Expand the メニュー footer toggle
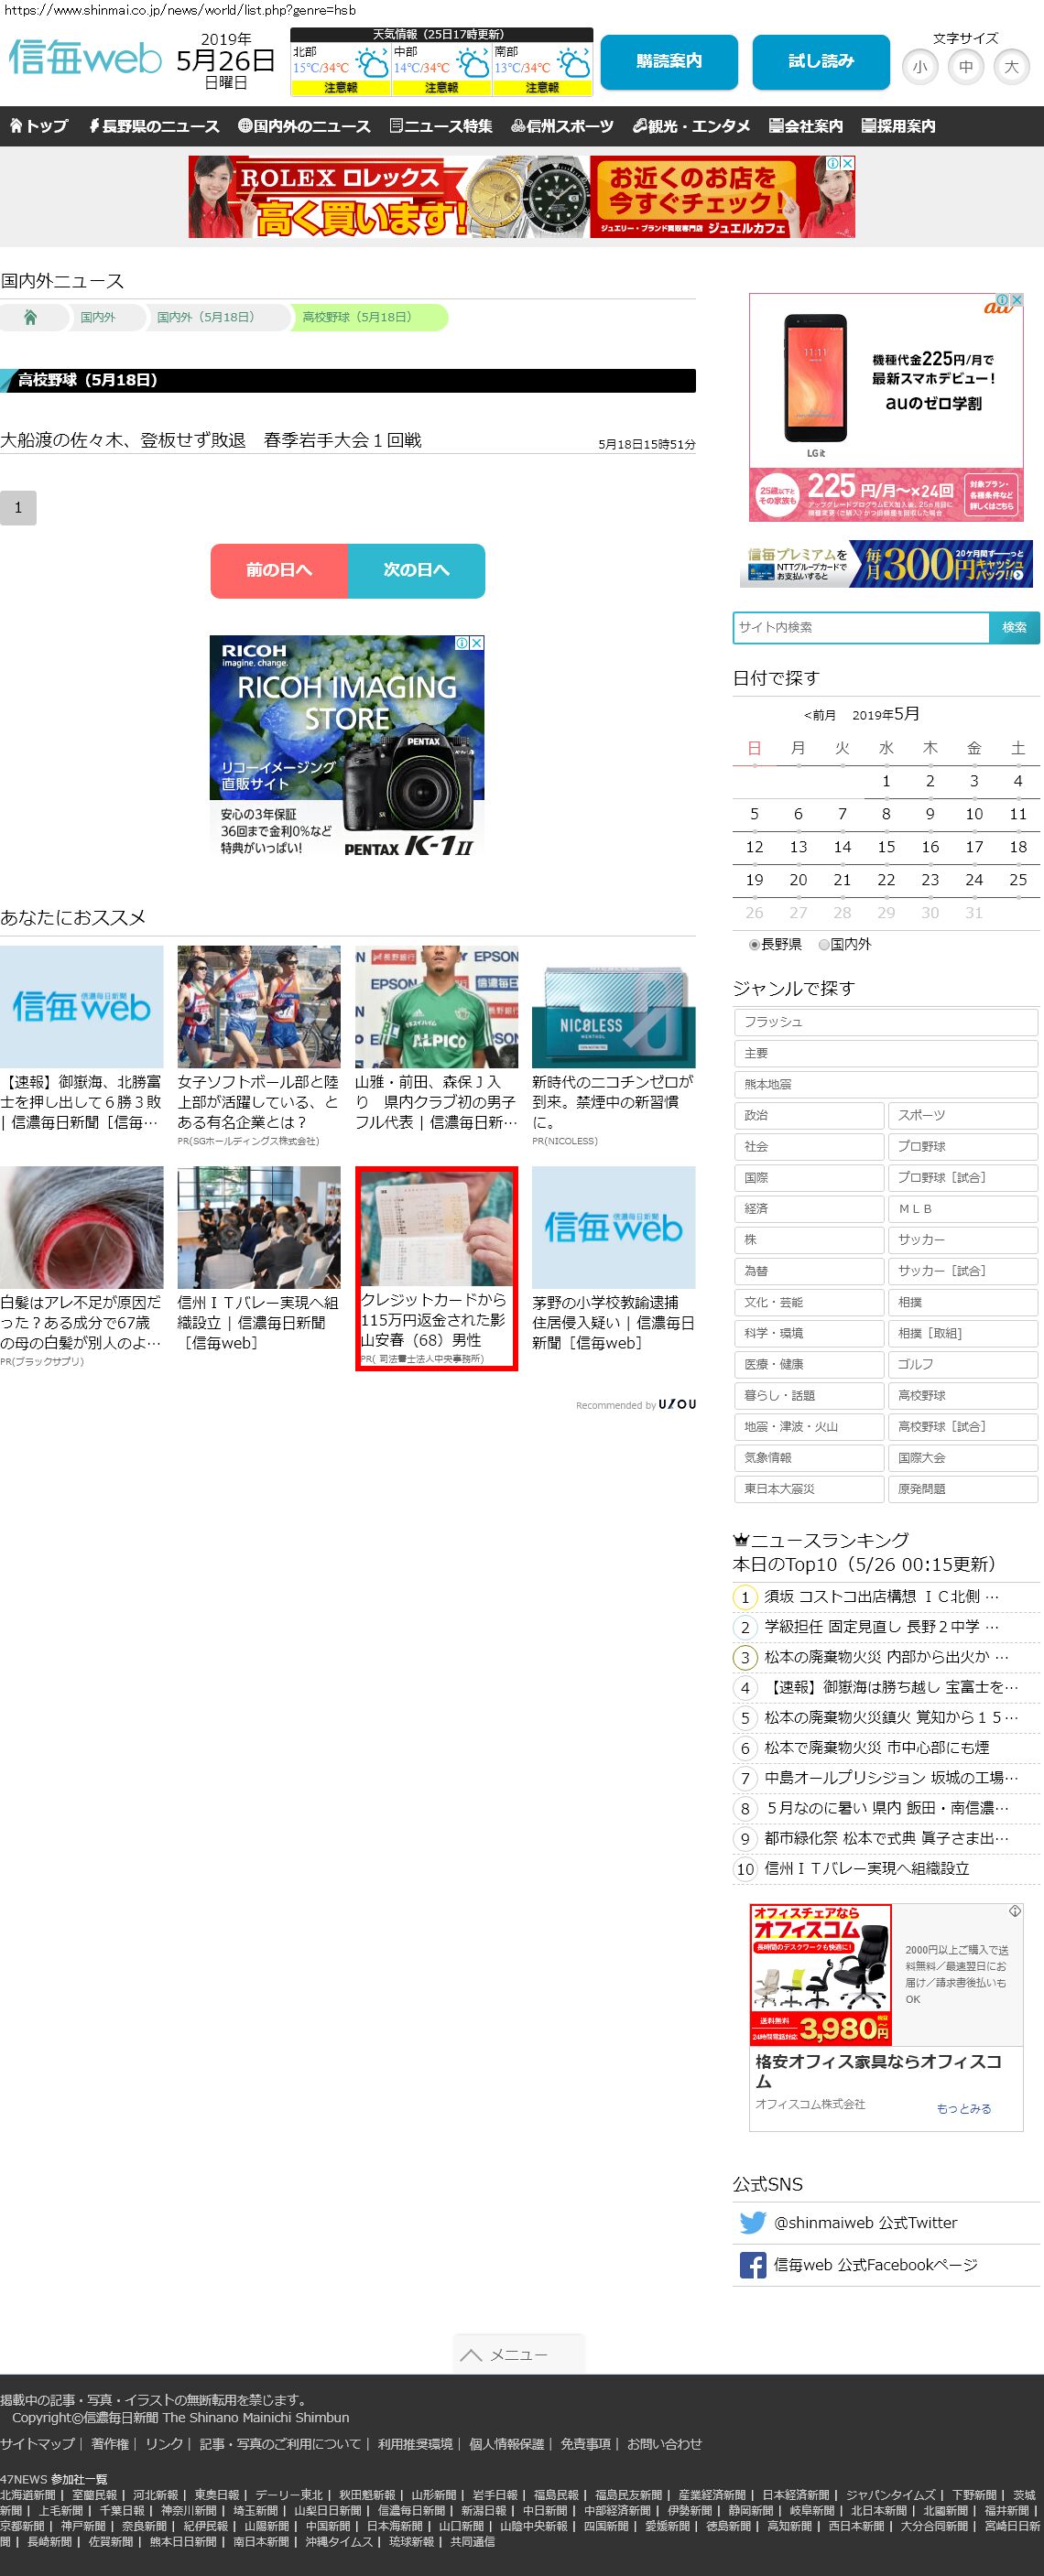Screen dimensions: 1044x2576 coord(518,2355)
